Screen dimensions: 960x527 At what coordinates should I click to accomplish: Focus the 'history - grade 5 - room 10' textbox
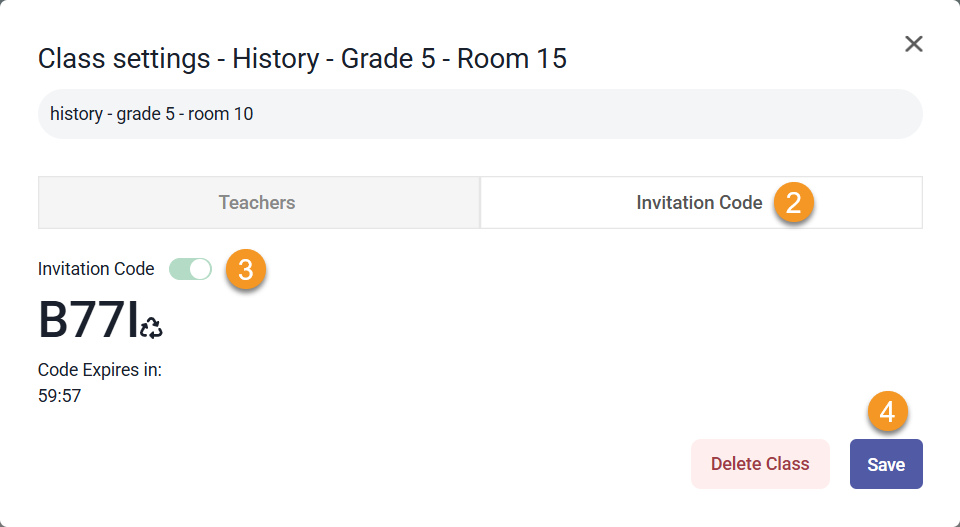click(480, 114)
